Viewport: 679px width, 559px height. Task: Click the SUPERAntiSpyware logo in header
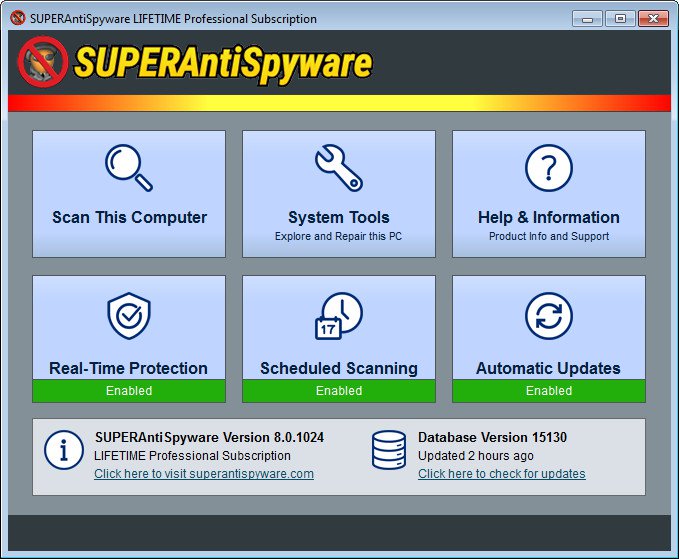(x=196, y=63)
